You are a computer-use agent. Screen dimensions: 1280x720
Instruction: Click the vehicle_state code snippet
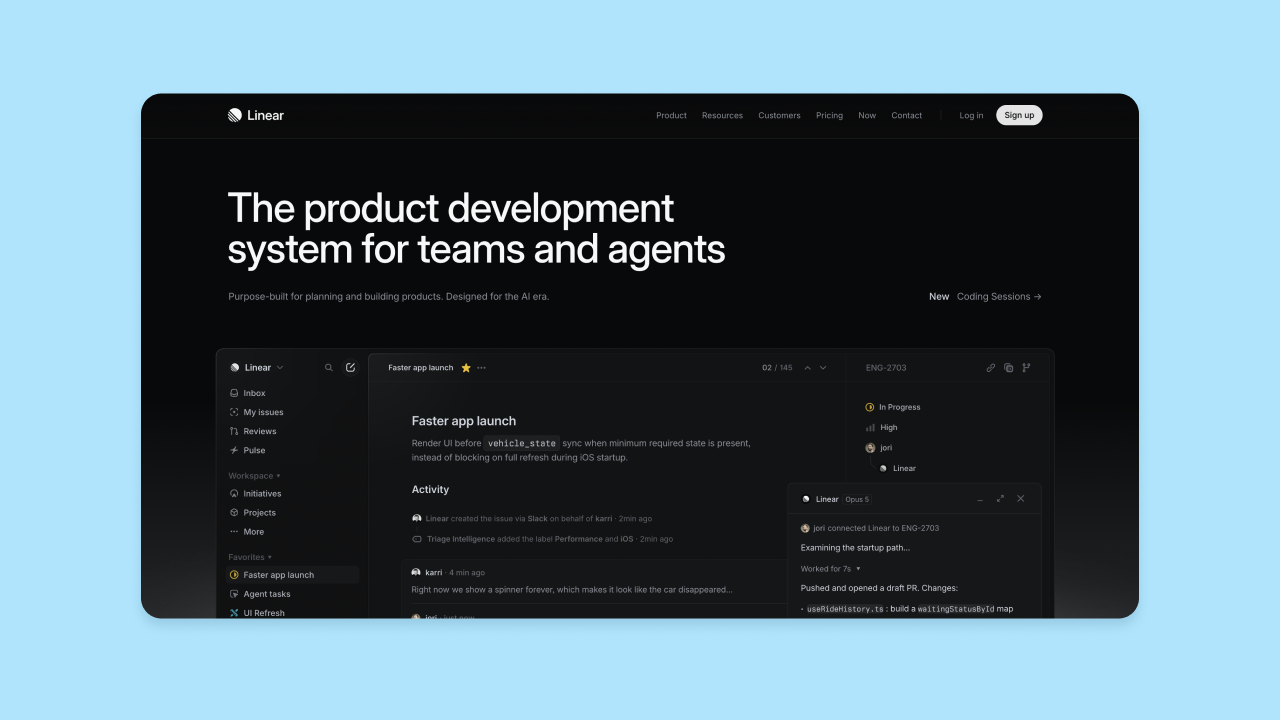pyautogui.click(x=521, y=443)
